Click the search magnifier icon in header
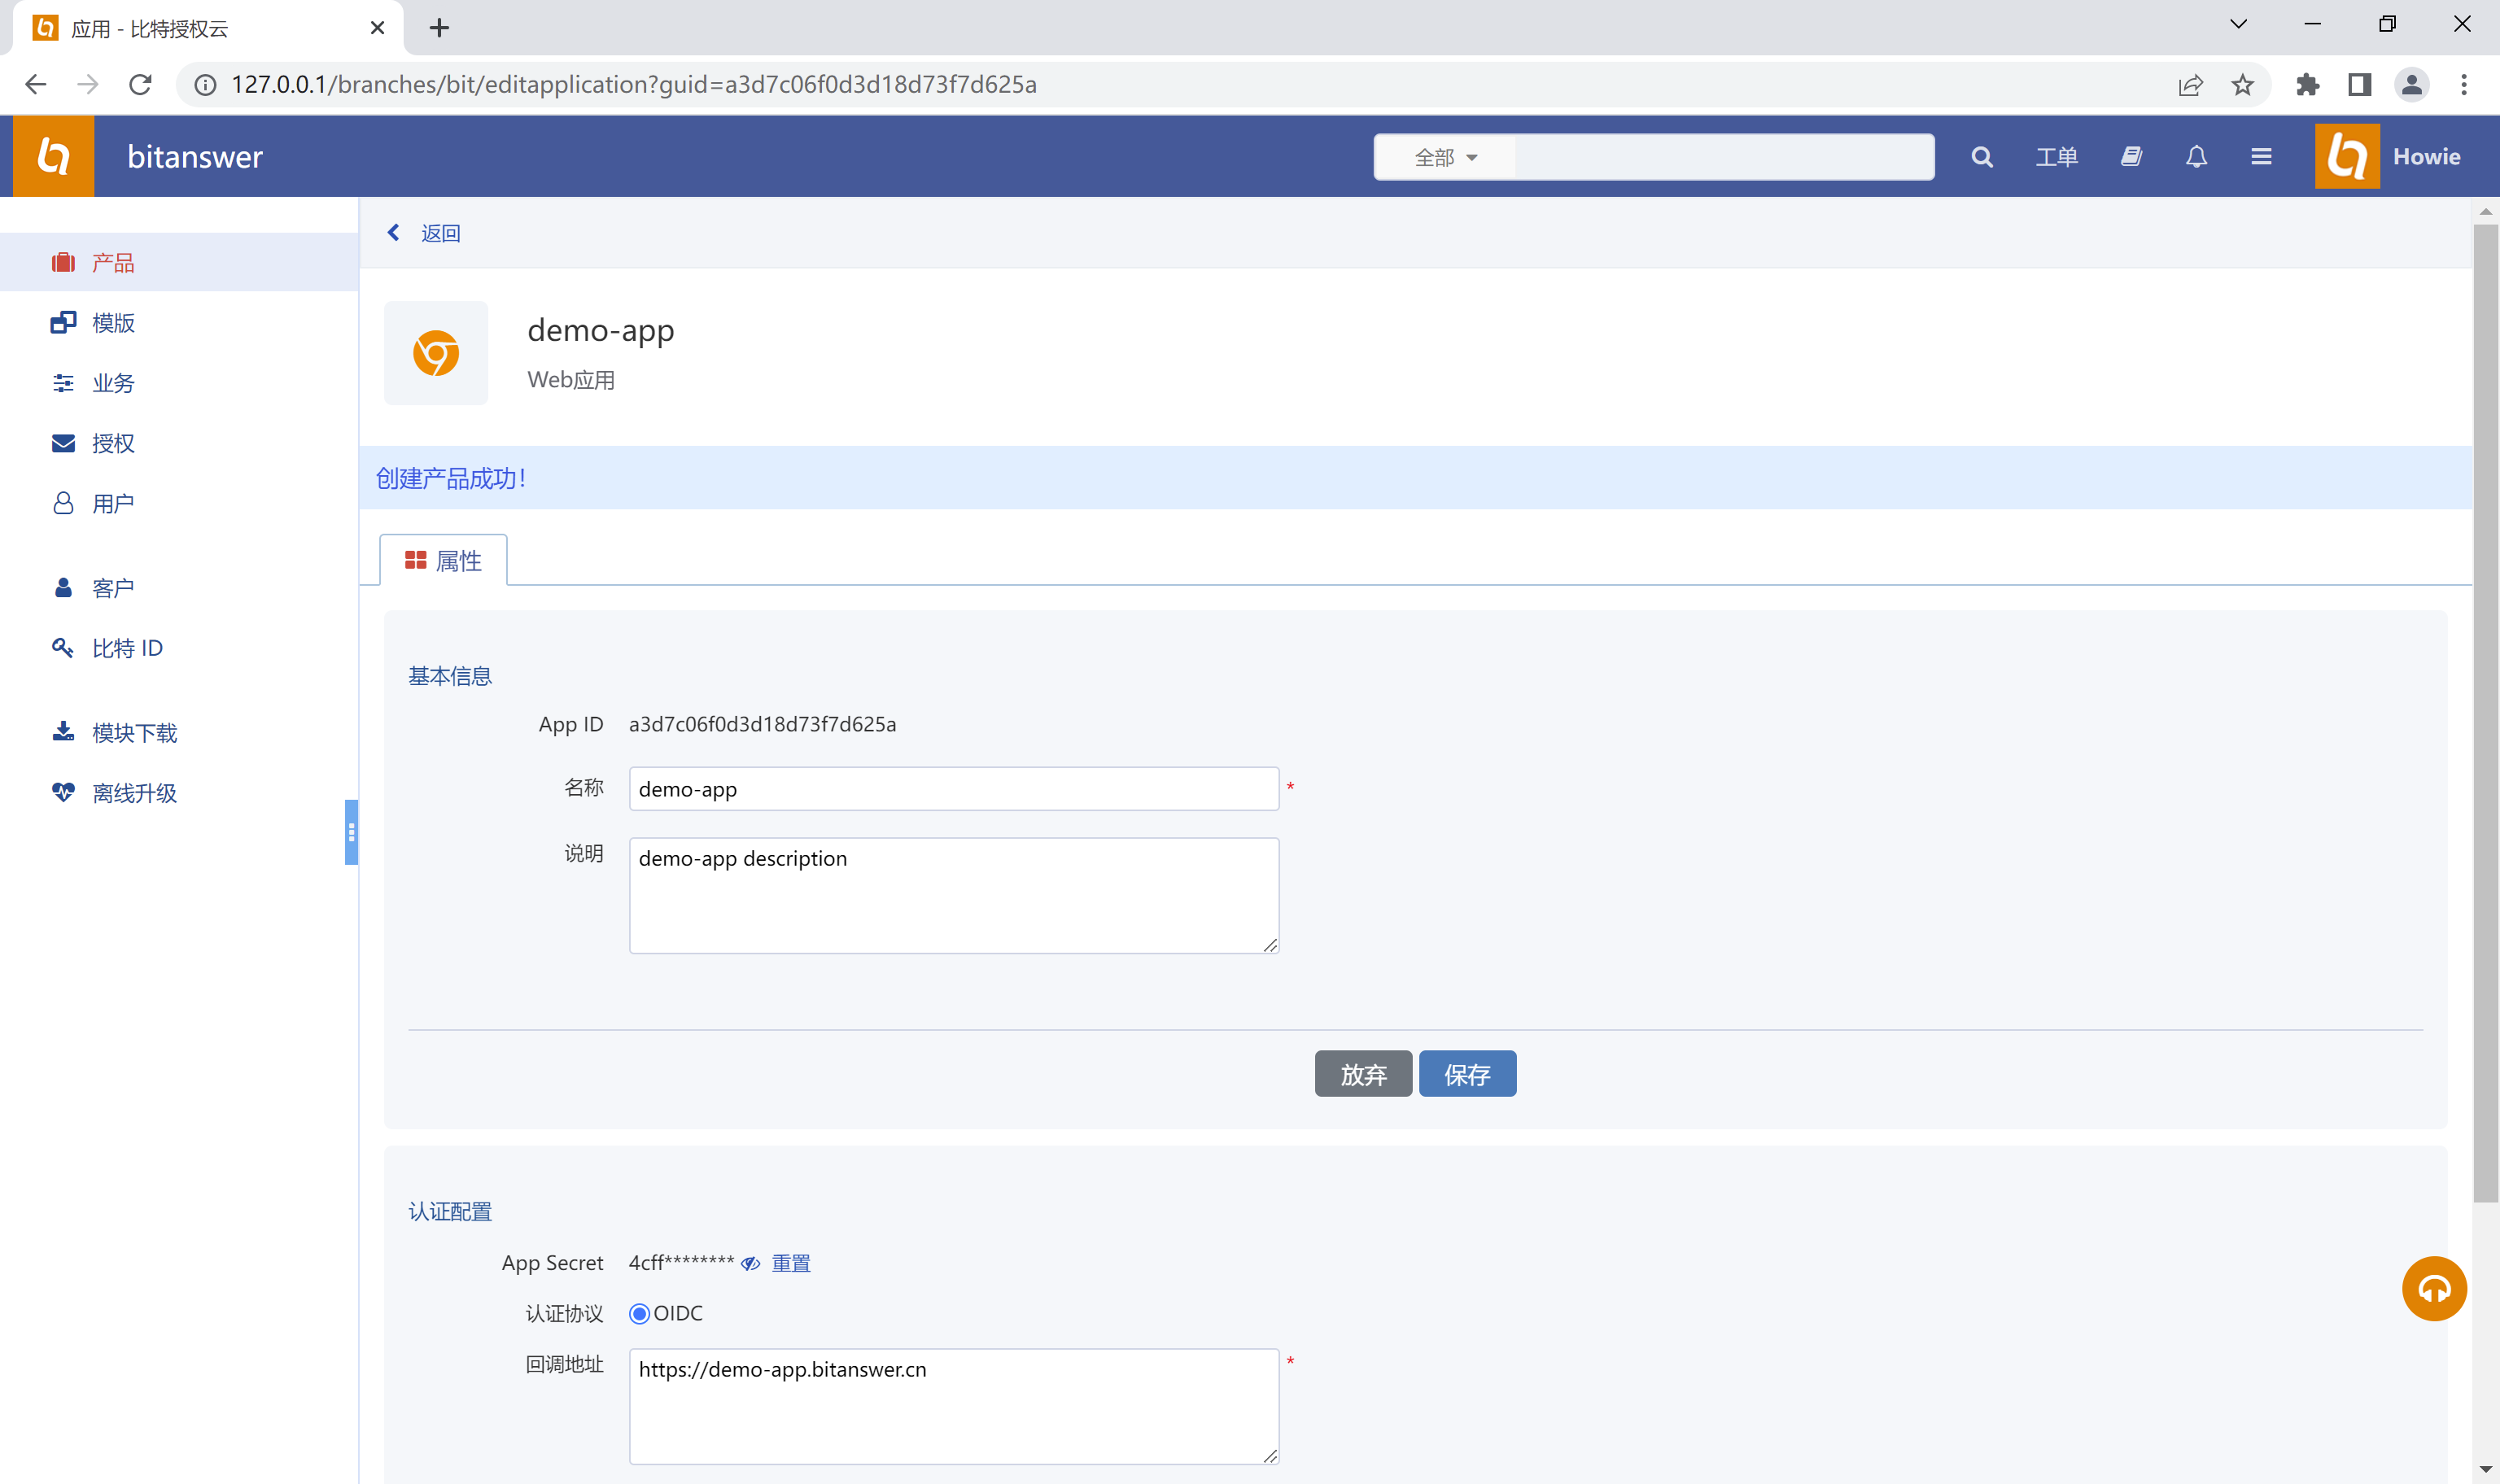Image resolution: width=2500 pixels, height=1484 pixels. point(1981,157)
